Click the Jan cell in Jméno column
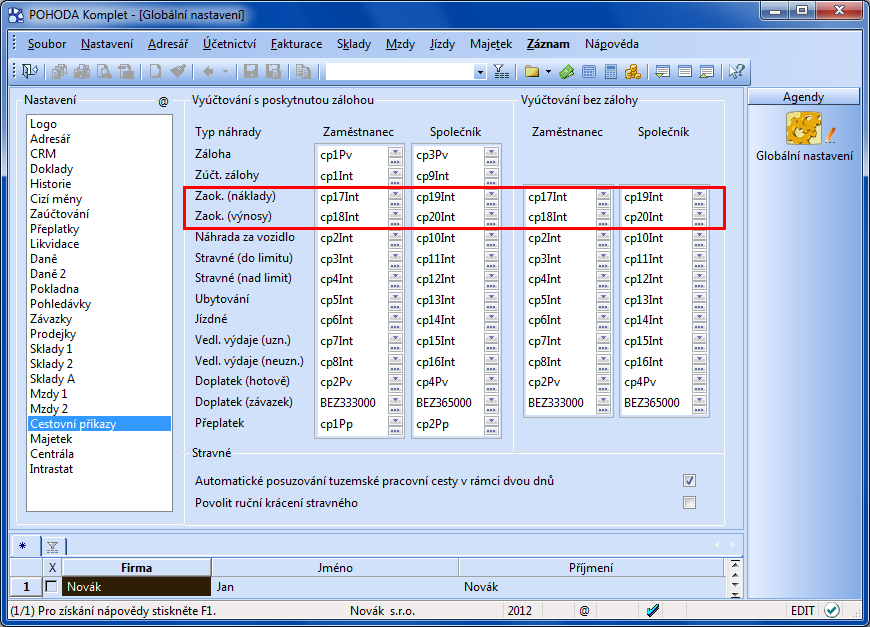 pyautogui.click(x=335, y=586)
